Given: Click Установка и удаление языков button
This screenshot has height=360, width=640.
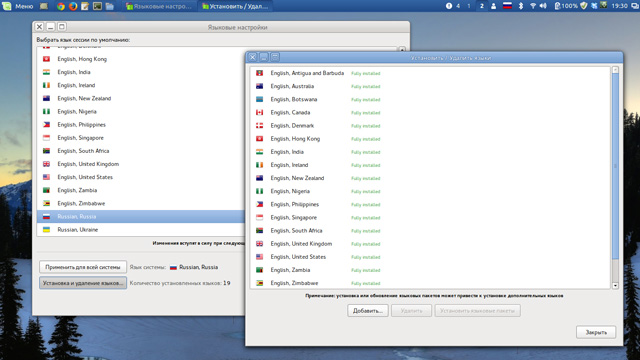Looking at the screenshot, I should click(x=83, y=283).
